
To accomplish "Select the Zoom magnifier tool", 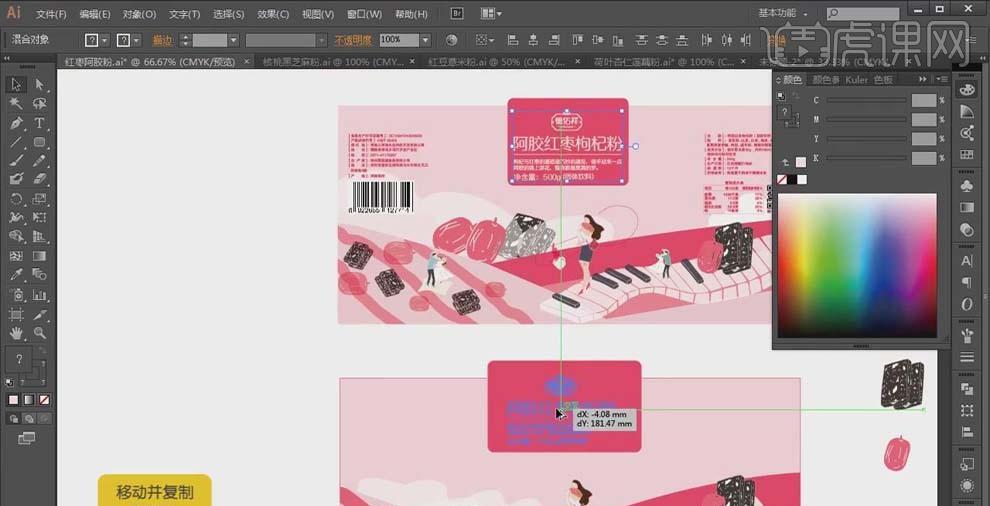I will pyautogui.click(x=39, y=332).
